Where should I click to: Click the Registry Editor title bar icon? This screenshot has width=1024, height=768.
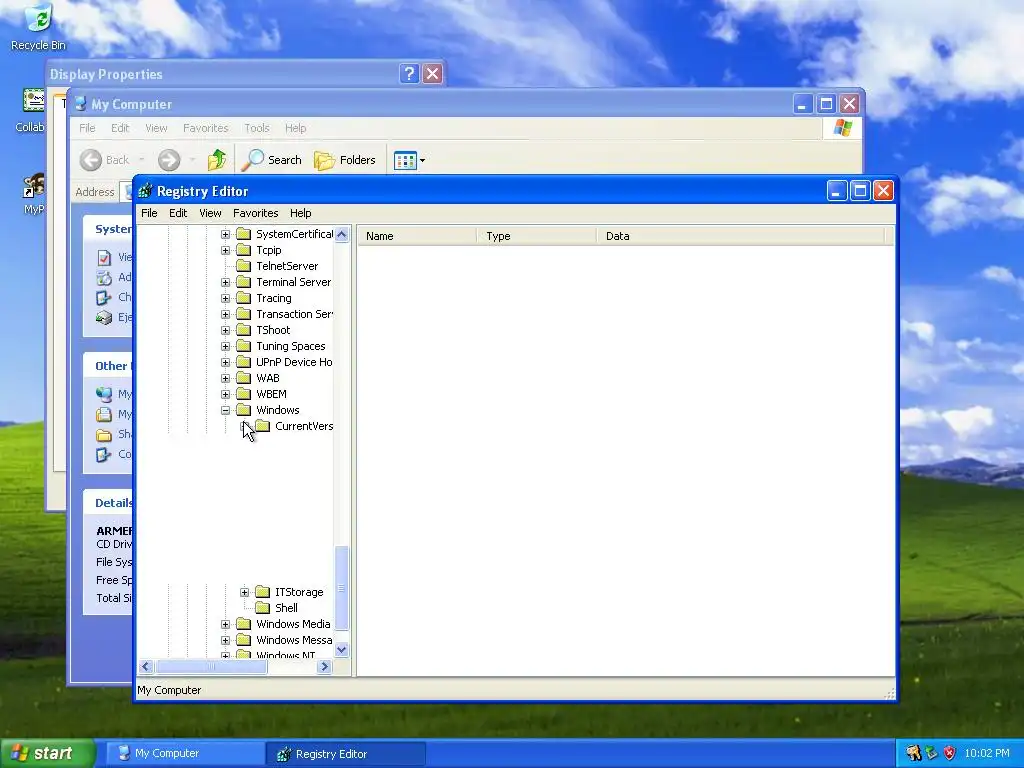tap(146, 191)
